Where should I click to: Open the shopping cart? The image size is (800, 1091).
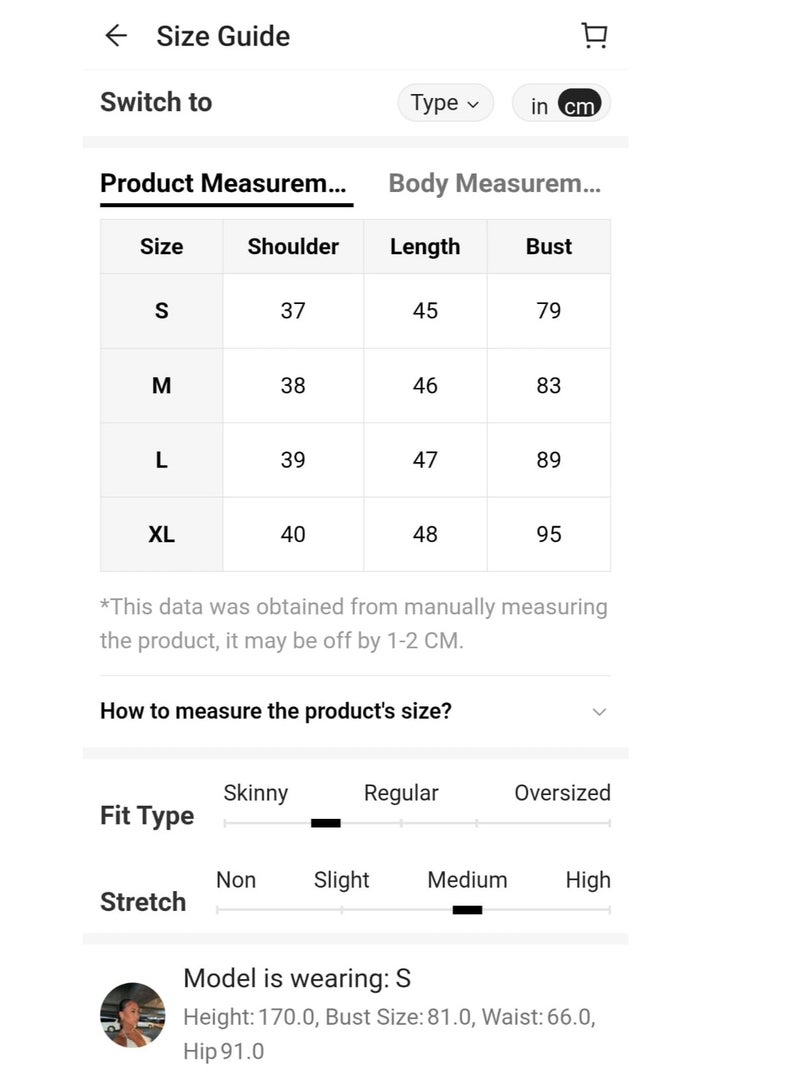tap(594, 36)
